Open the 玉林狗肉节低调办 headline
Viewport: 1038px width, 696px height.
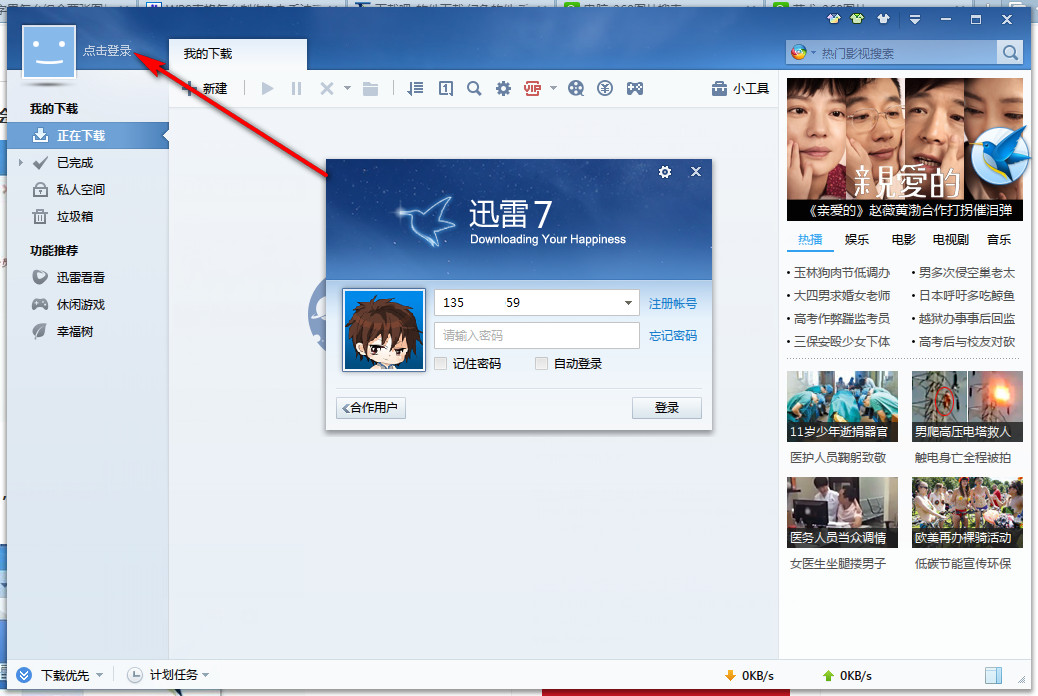[841, 273]
